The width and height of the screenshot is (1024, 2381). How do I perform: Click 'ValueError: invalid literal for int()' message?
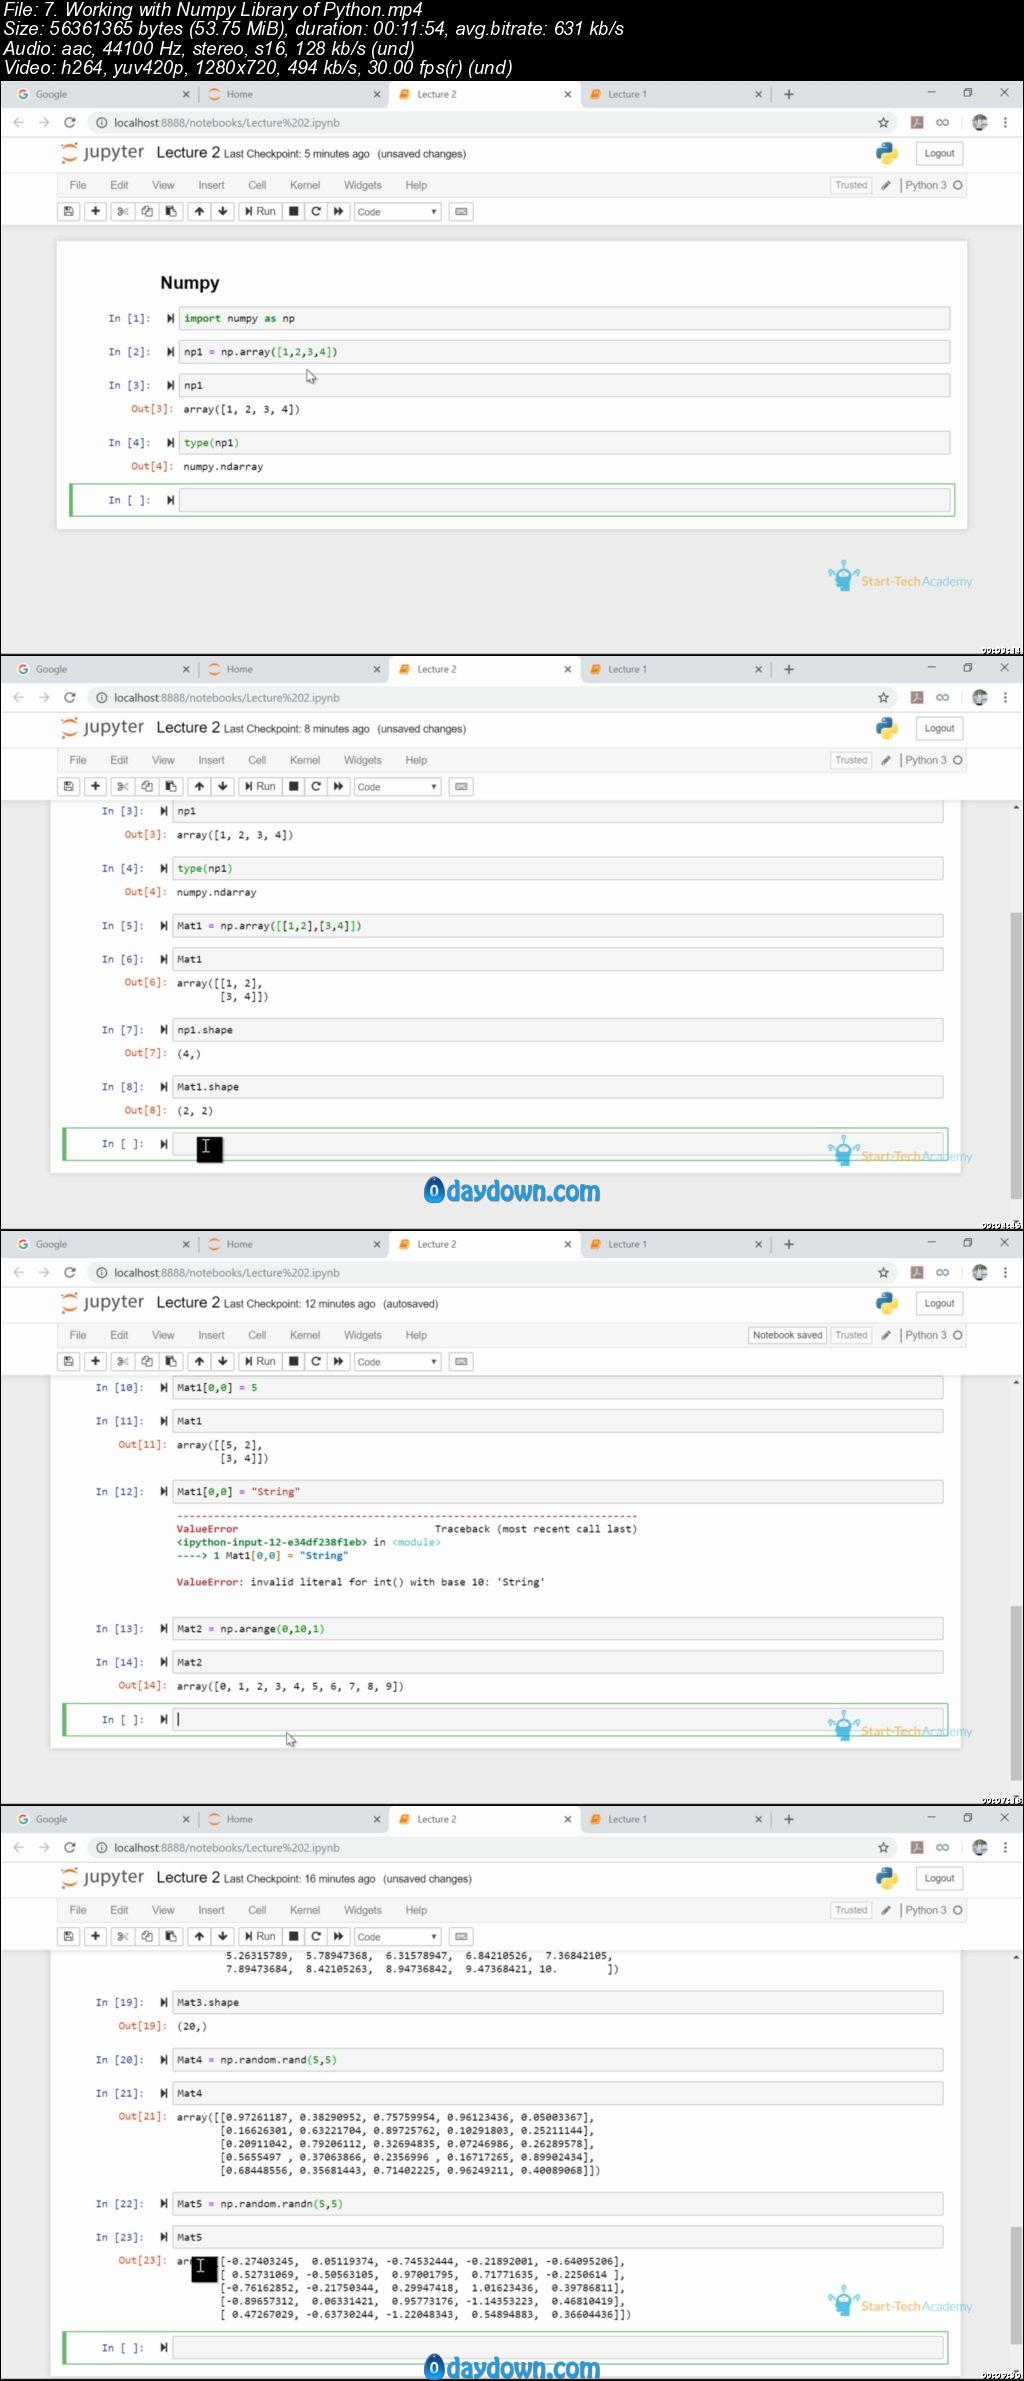pyautogui.click(x=360, y=1582)
